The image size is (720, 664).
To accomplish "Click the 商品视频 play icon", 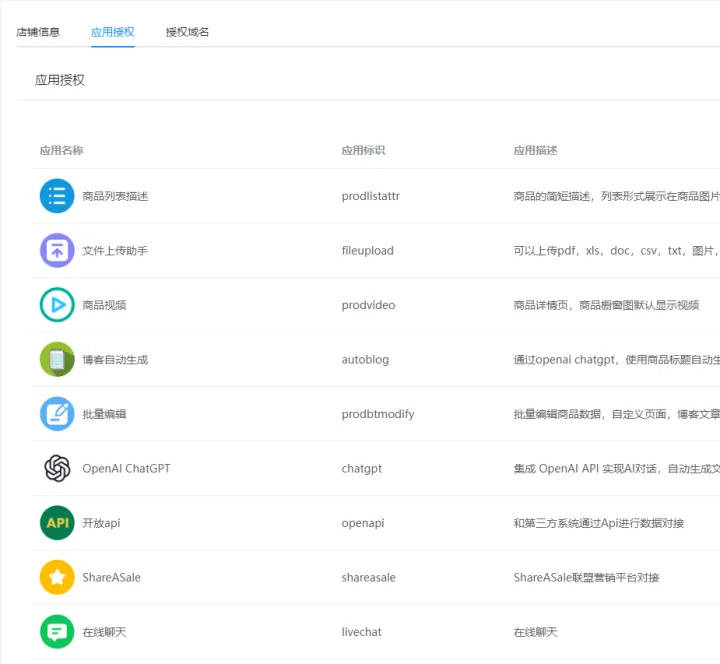I will click(x=57, y=305).
